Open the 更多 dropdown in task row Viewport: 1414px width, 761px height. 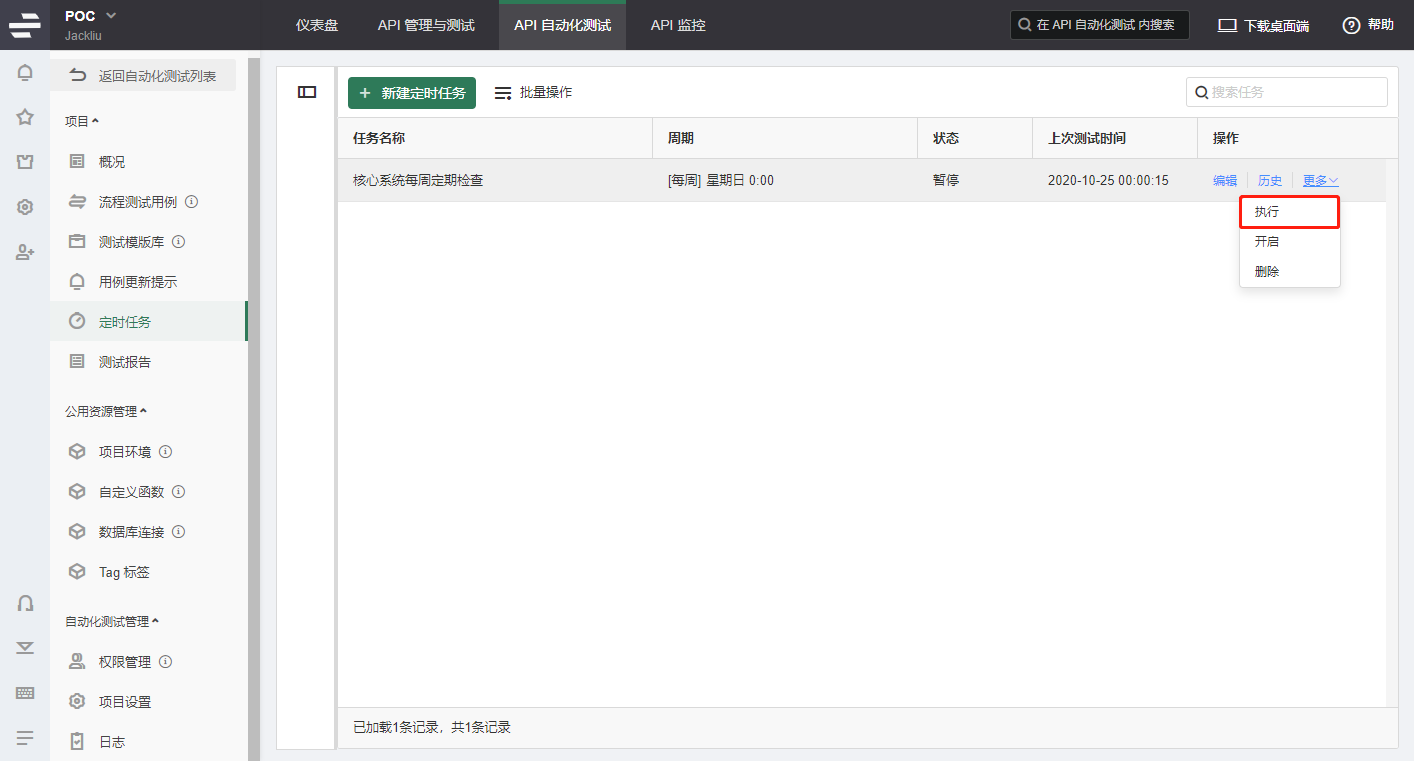(x=1320, y=181)
